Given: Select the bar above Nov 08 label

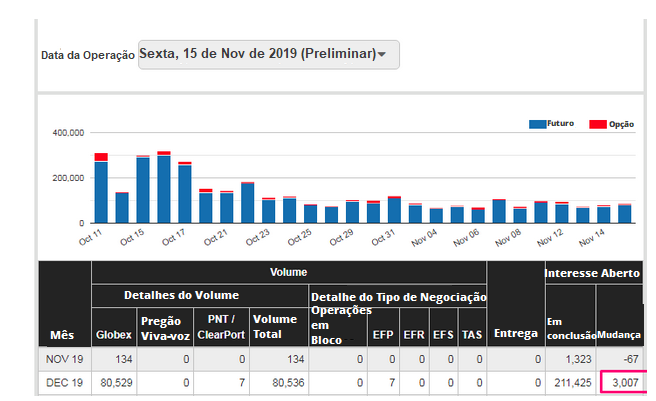Looking at the screenshot, I should pos(520,215).
